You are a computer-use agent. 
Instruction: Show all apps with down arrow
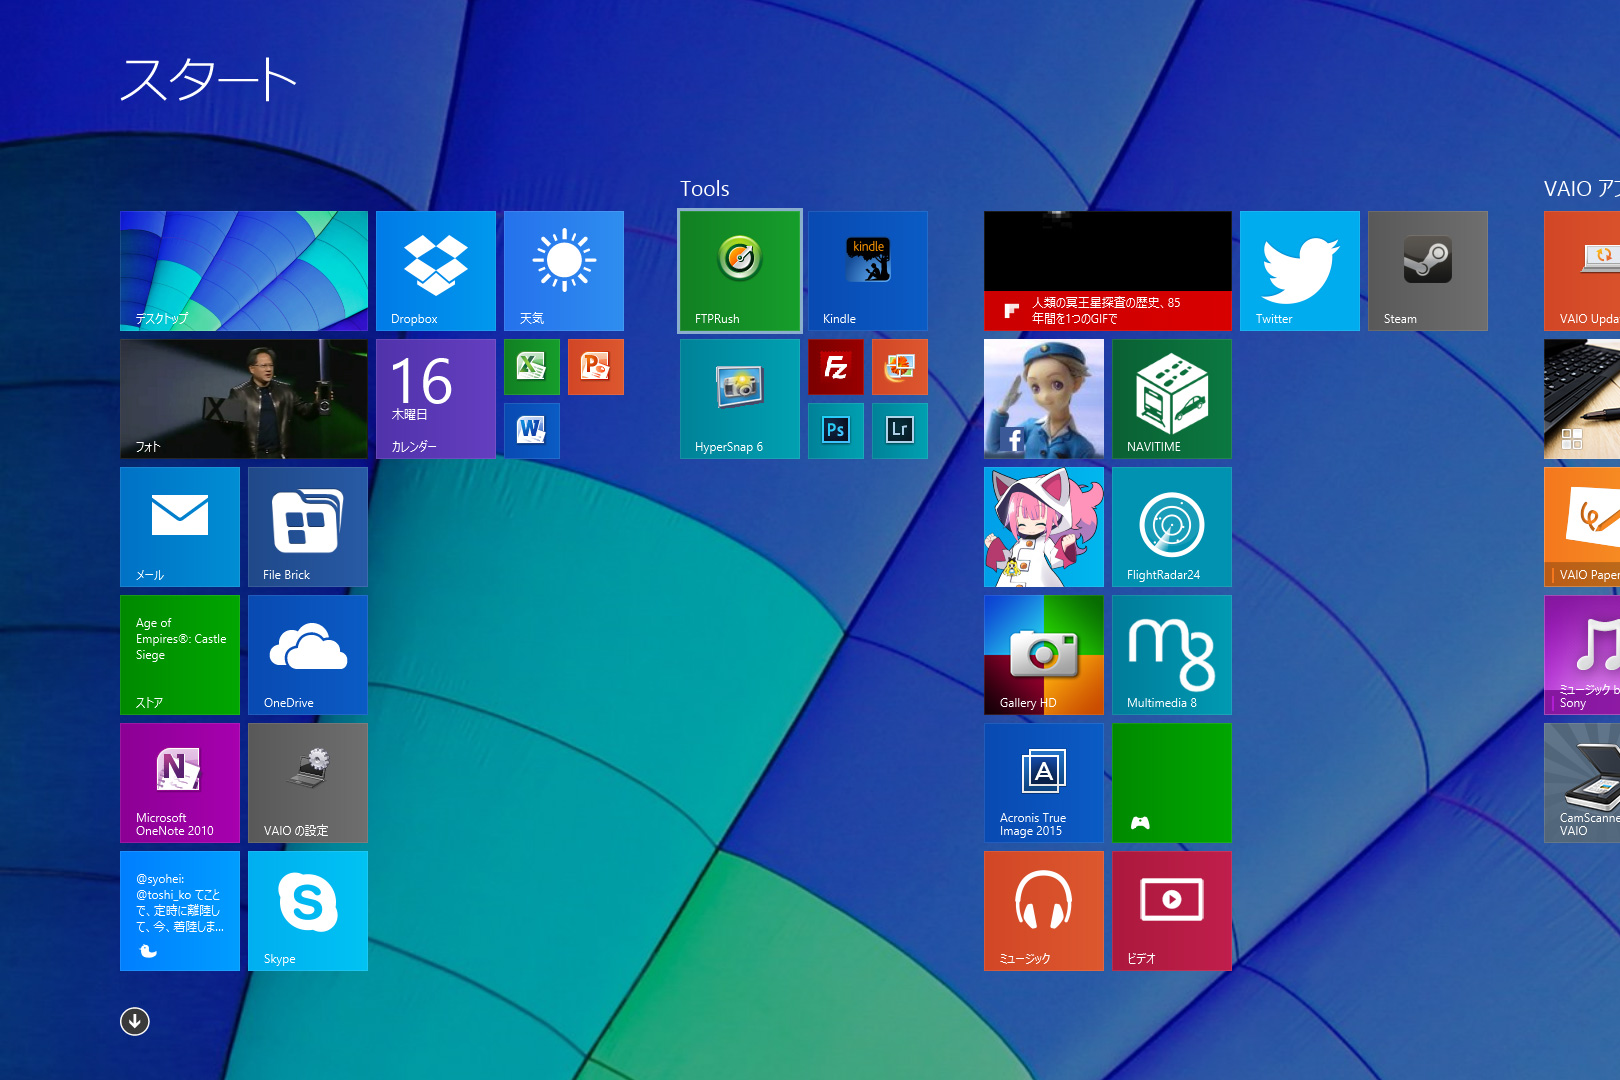click(135, 1021)
